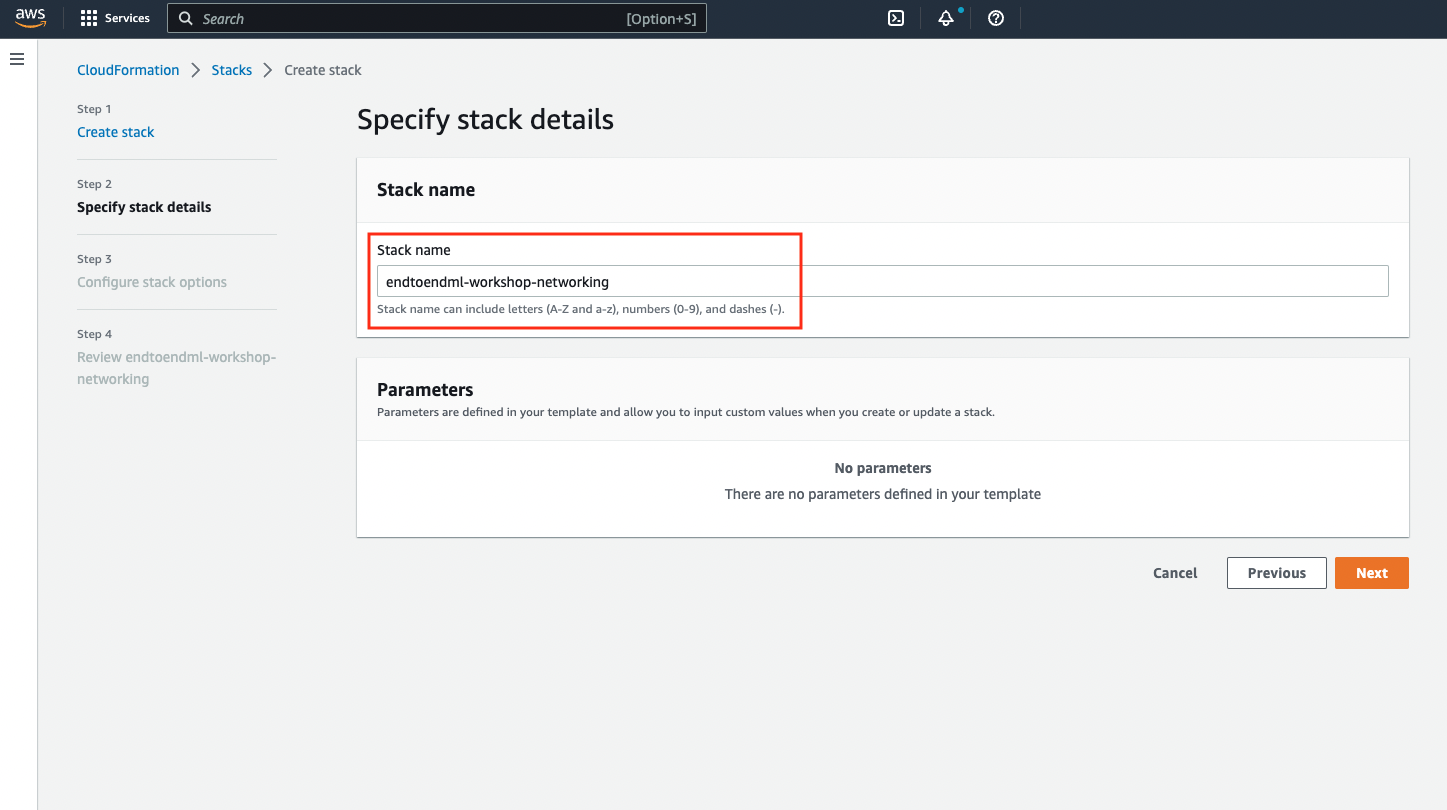Click the Stack name input field

tap(883, 281)
